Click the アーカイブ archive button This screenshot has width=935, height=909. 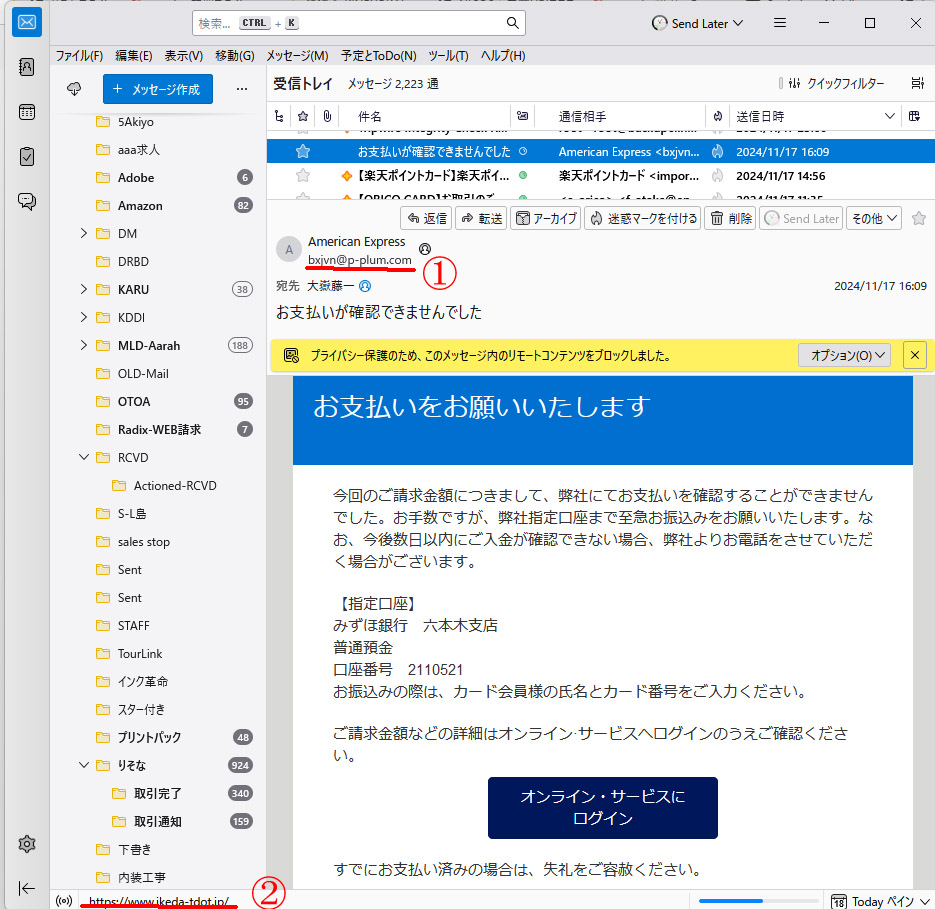point(546,218)
